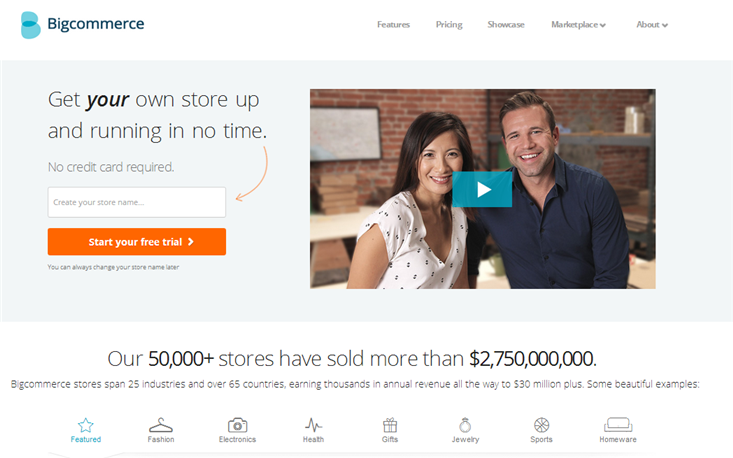The image size is (733, 458).
Task: Open the Fashion hanger category
Action: pyautogui.click(x=161, y=425)
